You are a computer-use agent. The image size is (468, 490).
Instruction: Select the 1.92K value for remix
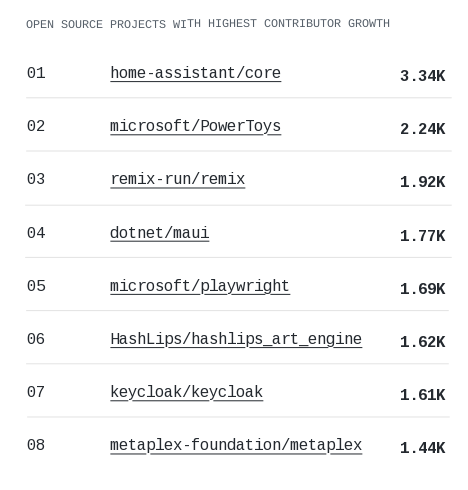tap(423, 182)
